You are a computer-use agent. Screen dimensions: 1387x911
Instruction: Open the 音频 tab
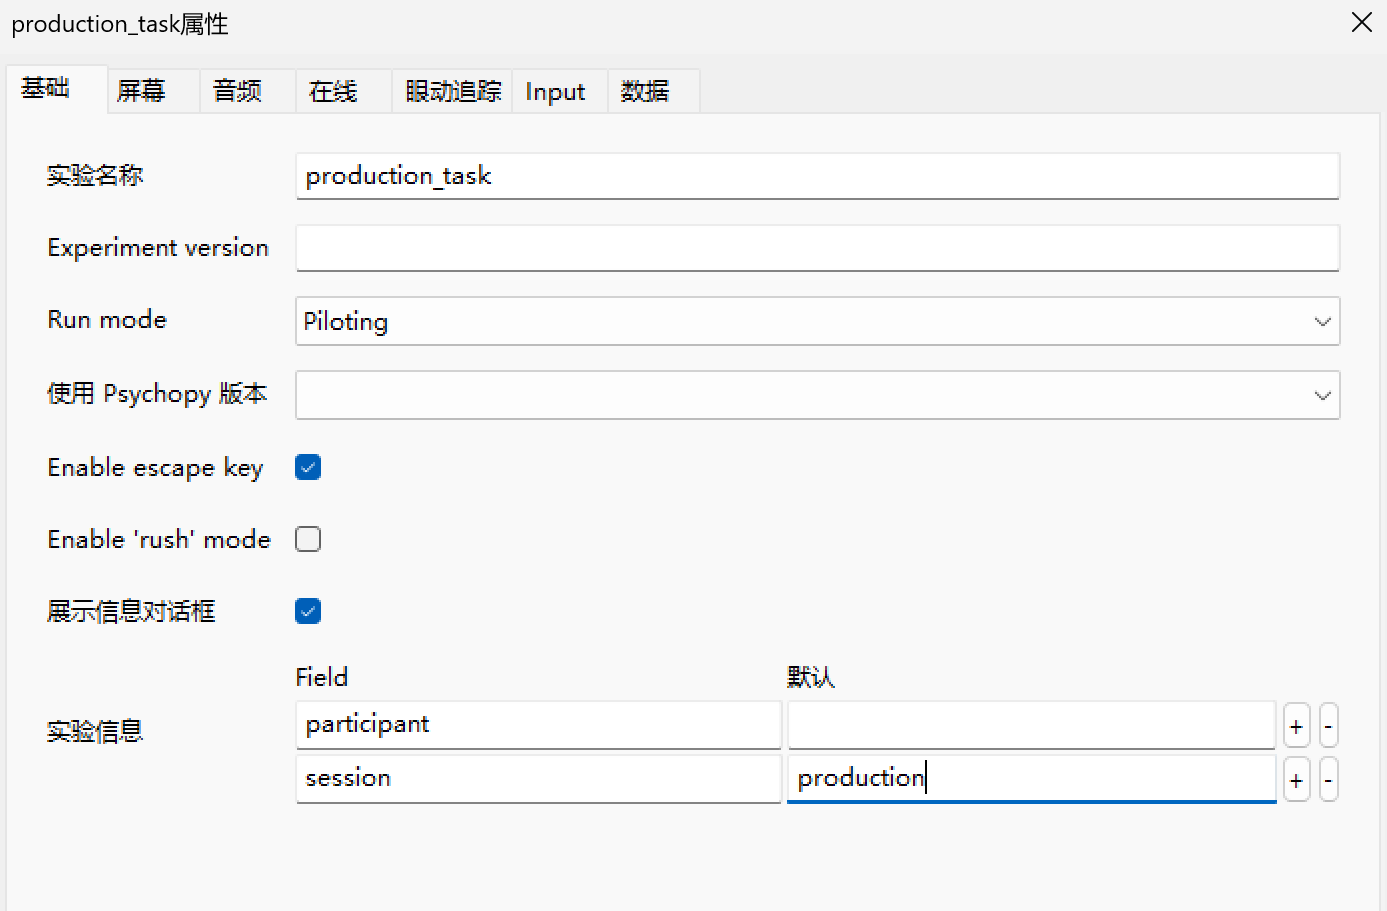pyautogui.click(x=237, y=91)
